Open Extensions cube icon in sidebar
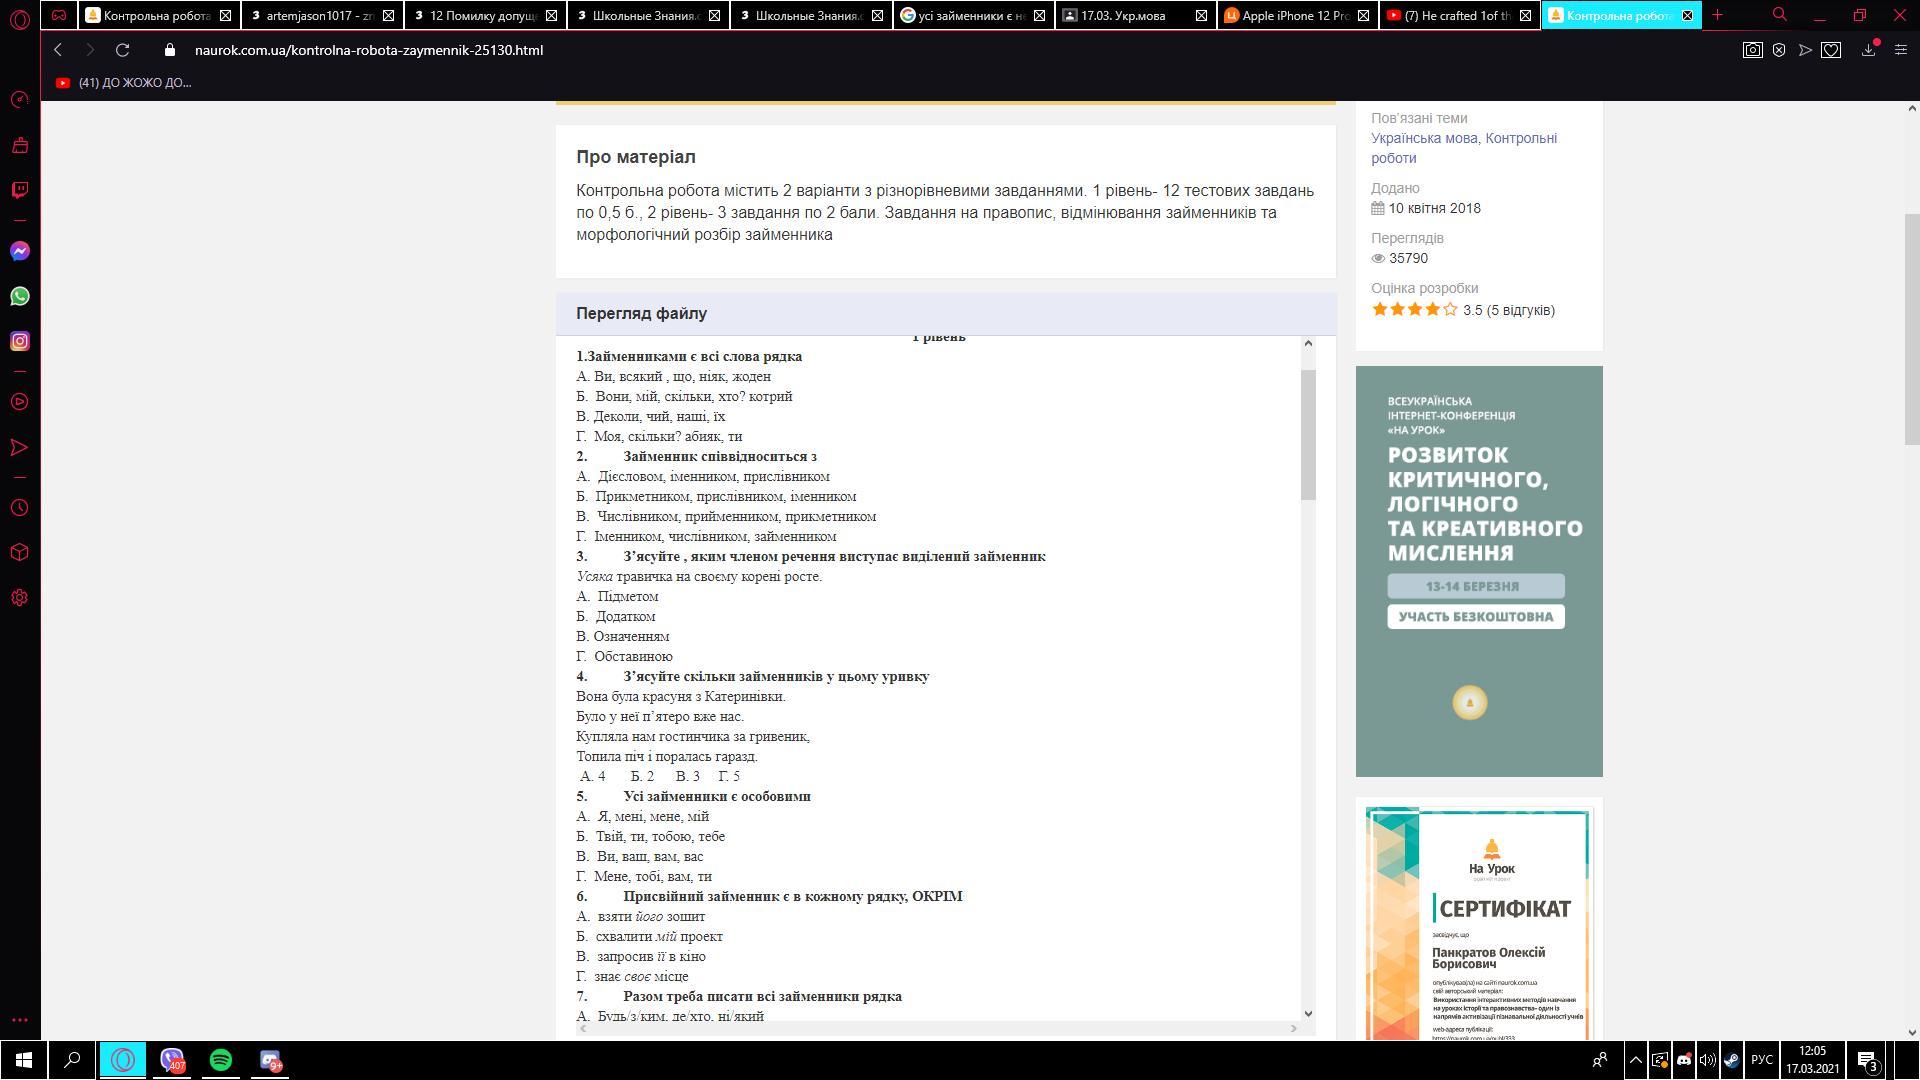 click(19, 553)
